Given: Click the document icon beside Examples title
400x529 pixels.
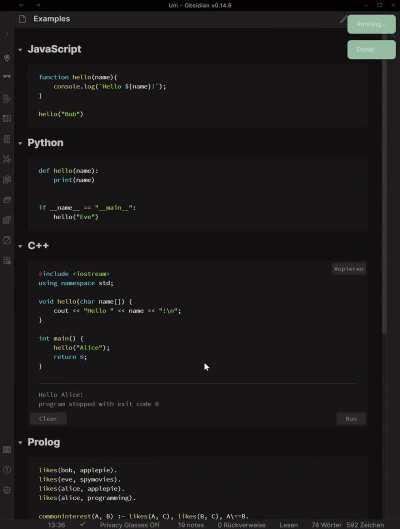Looking at the screenshot, I should tap(22, 19).
